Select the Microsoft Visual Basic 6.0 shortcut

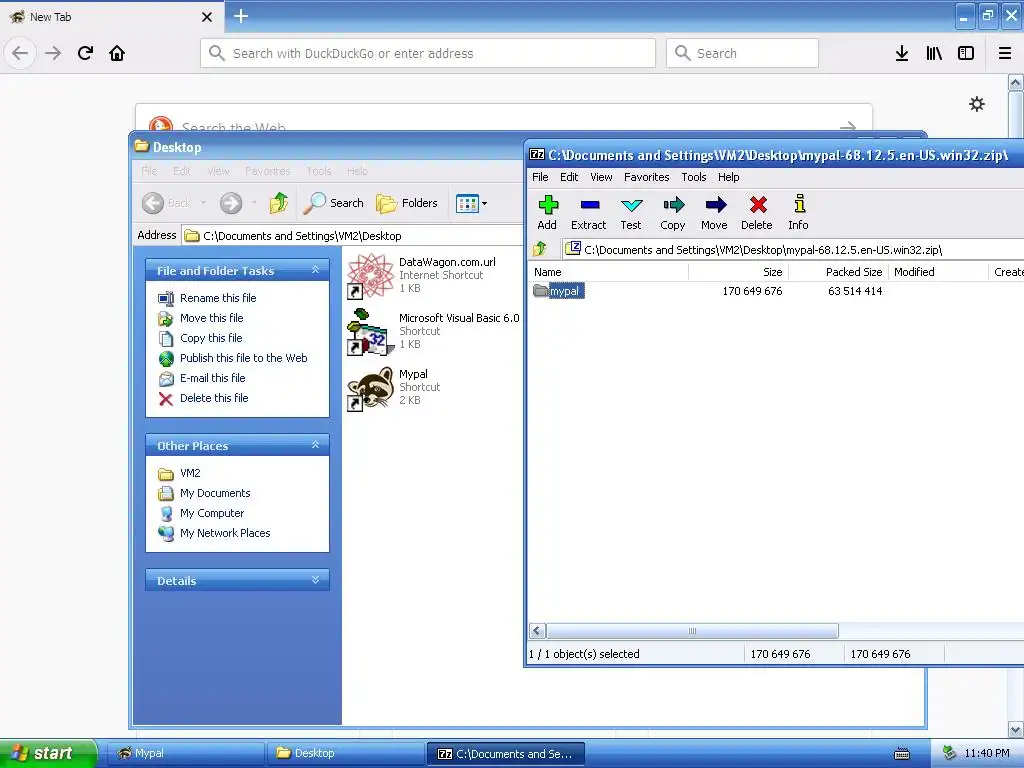pyautogui.click(x=433, y=332)
